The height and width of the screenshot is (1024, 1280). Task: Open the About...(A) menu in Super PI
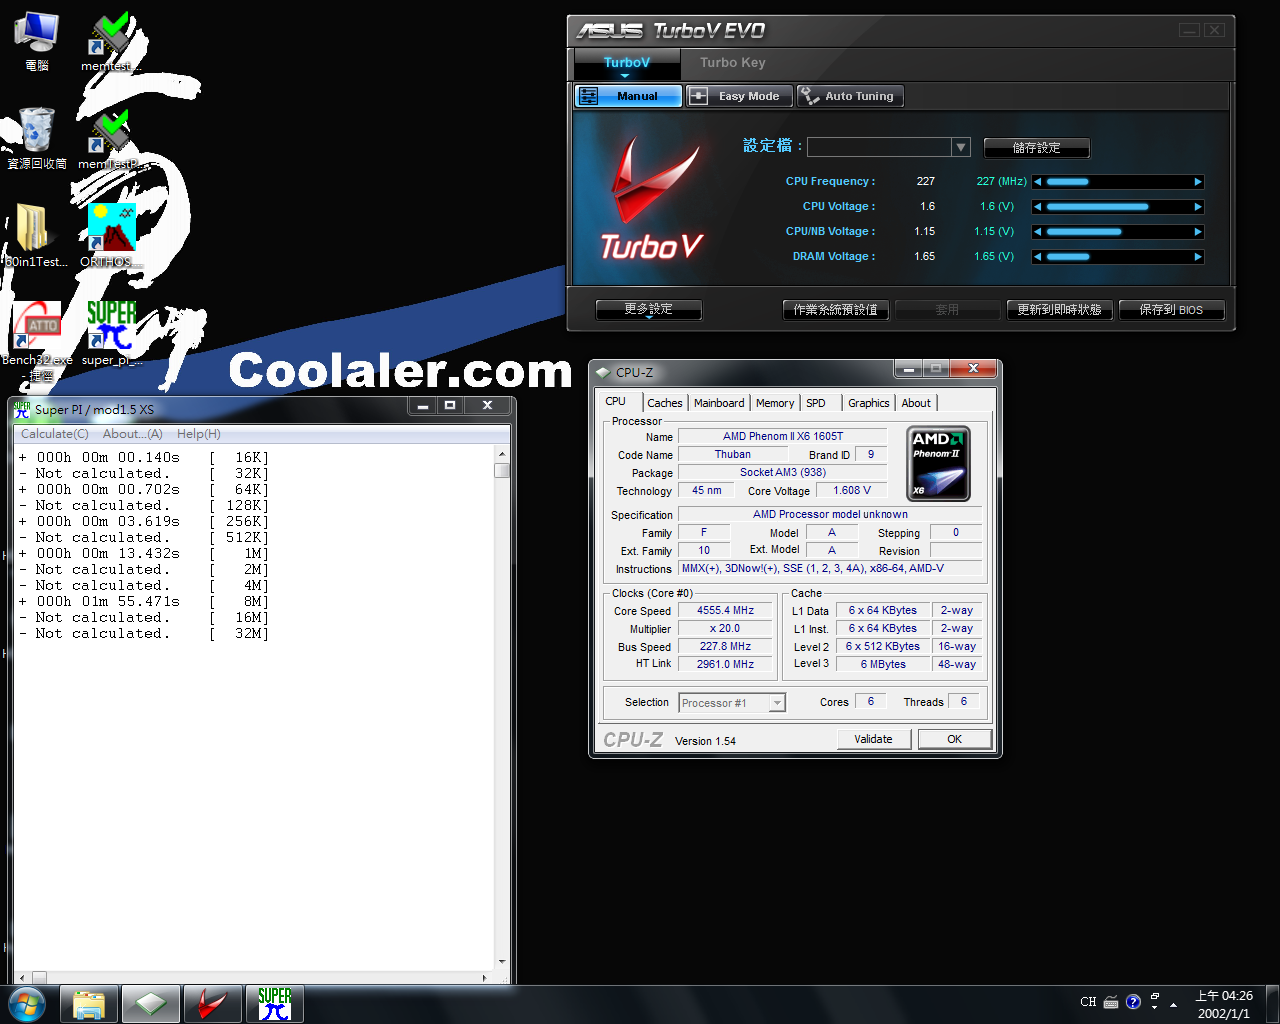133,434
